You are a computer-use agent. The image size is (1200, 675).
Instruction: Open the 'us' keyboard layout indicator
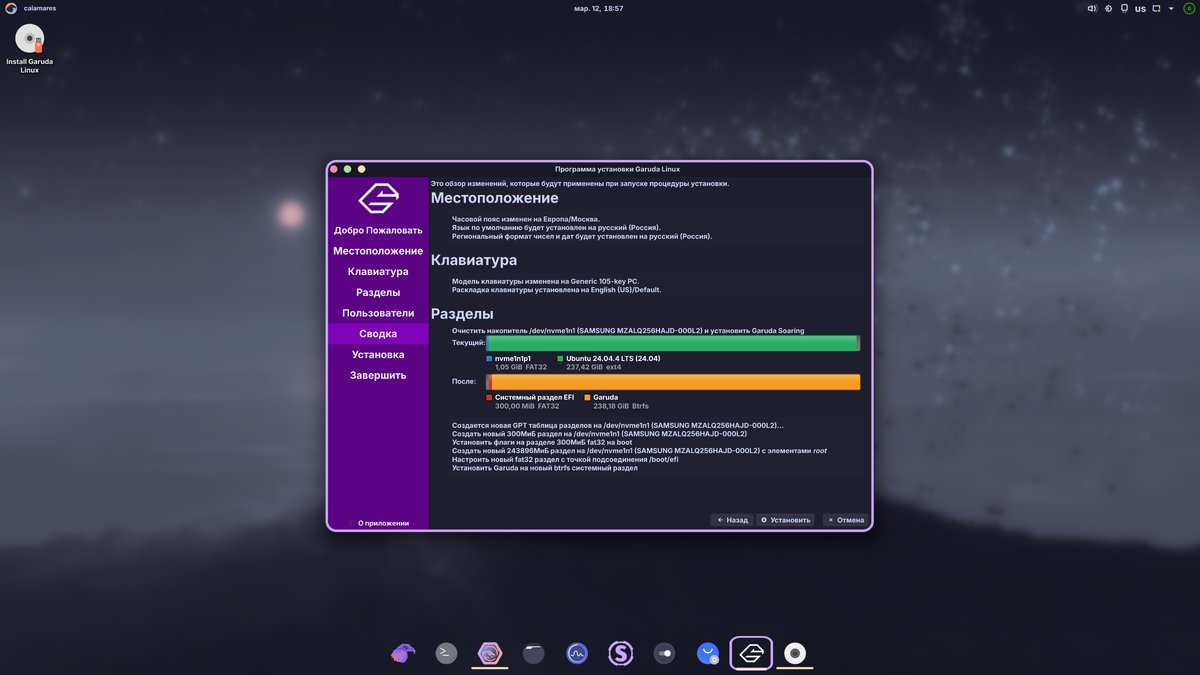(1140, 9)
